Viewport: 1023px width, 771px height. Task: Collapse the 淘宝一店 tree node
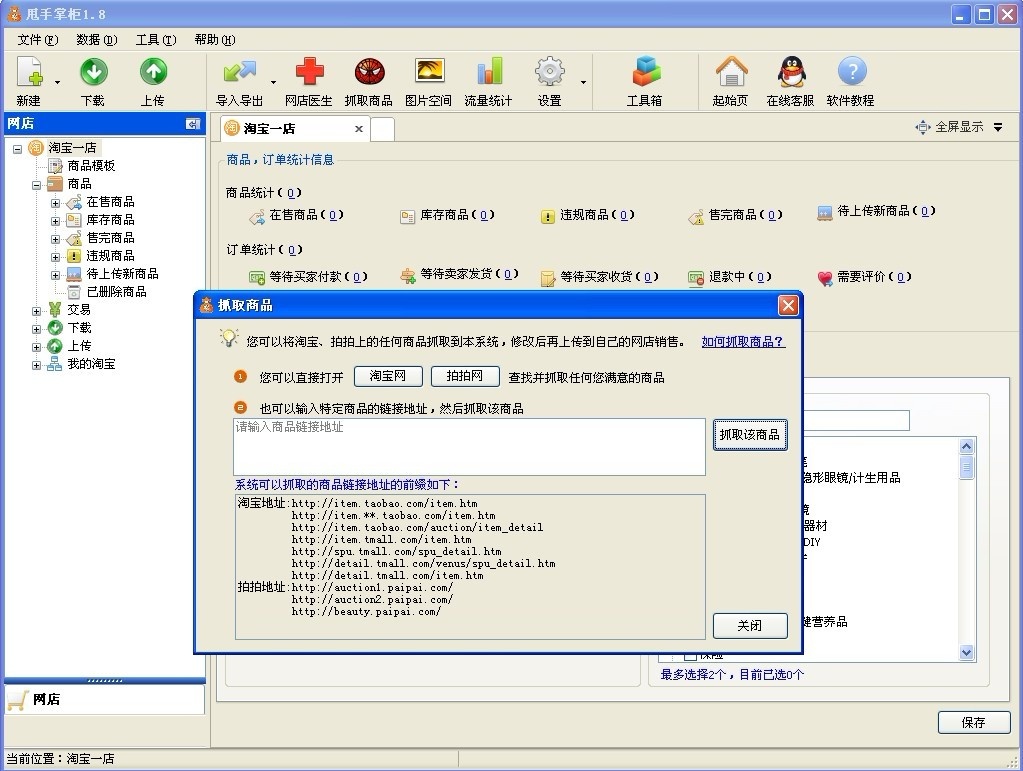point(18,149)
